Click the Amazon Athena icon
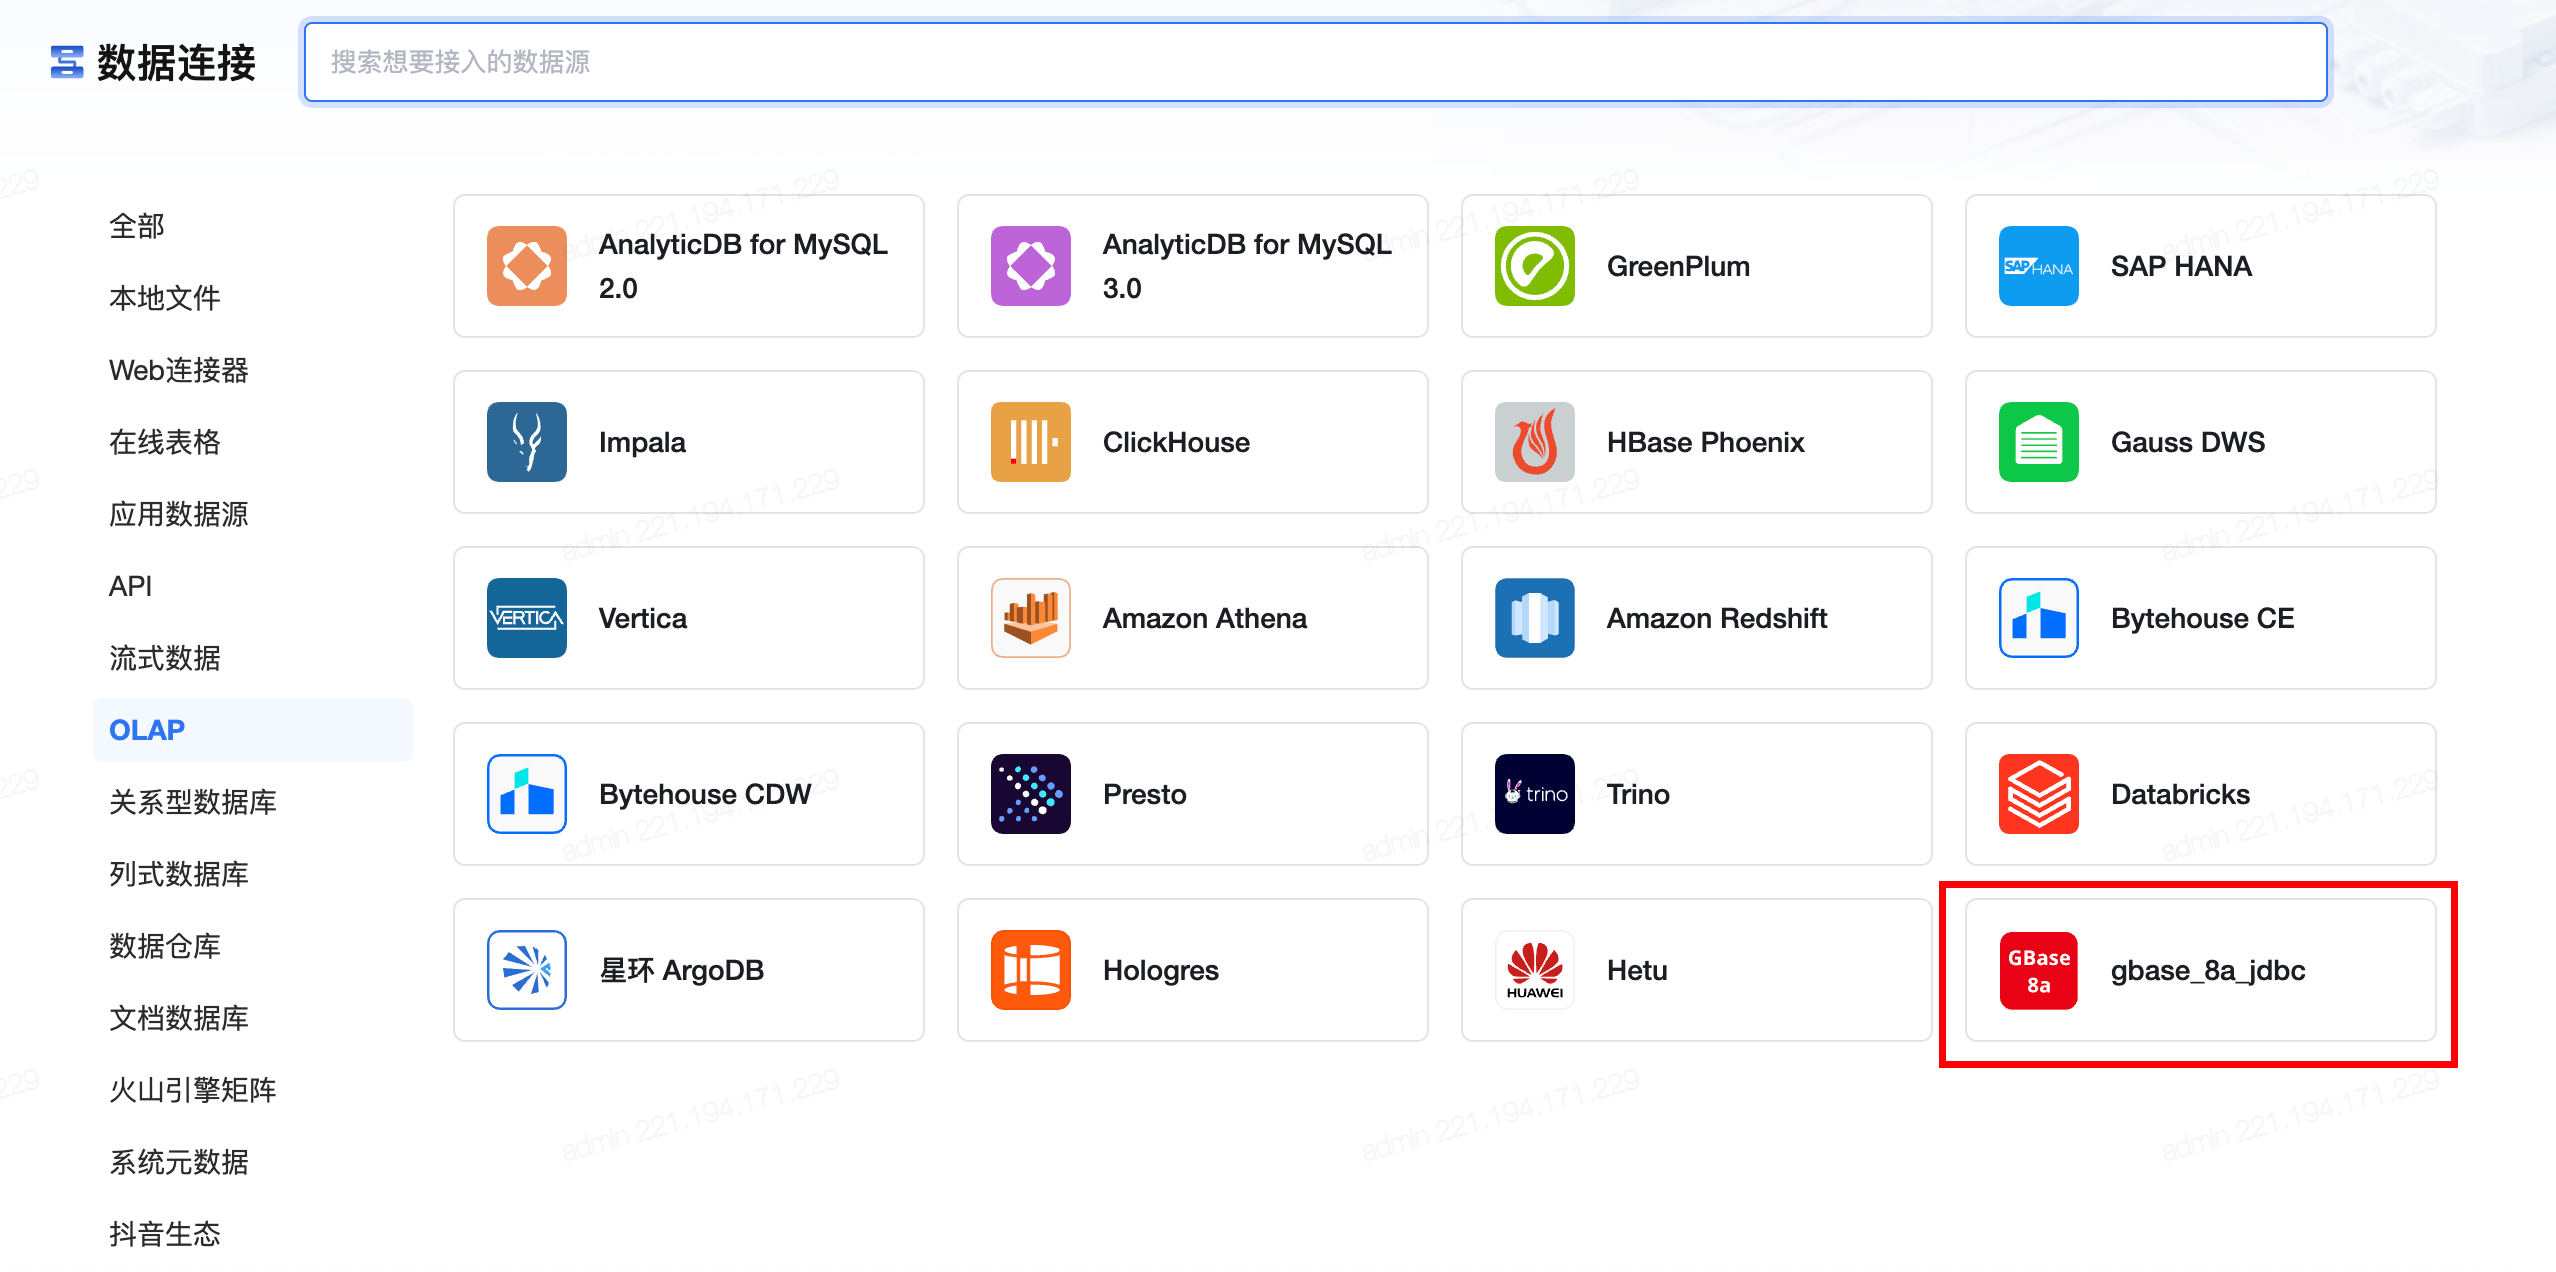Viewport: 2556px width, 1272px height. pyautogui.click(x=1031, y=618)
